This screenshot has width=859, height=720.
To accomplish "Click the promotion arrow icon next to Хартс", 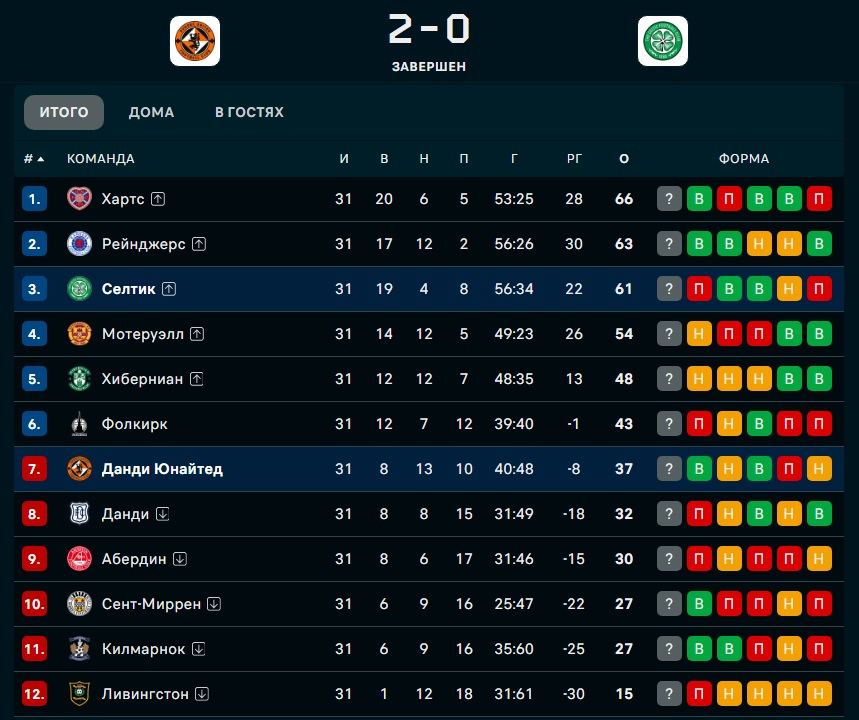I will point(158,199).
